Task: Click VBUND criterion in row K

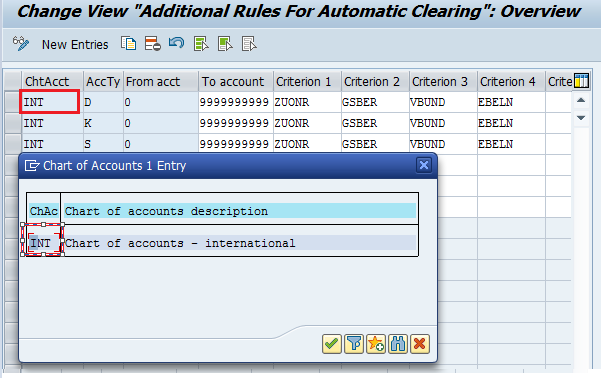Action: point(443,123)
